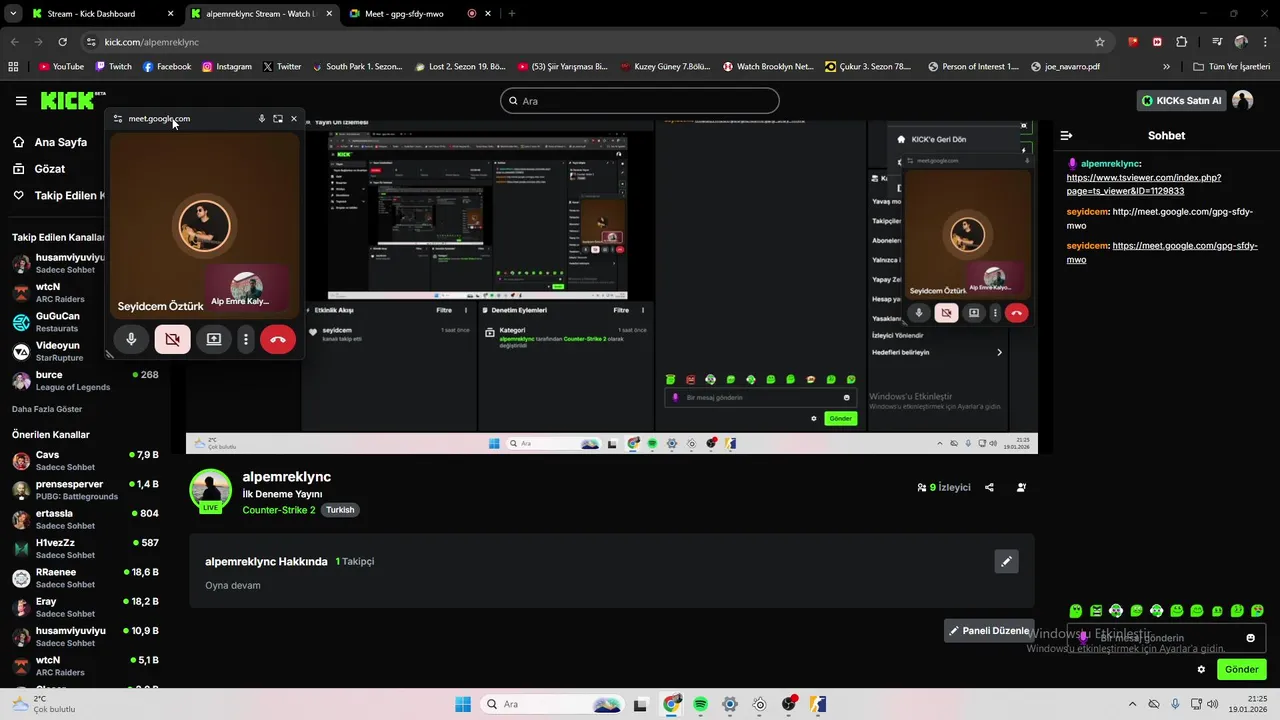Open Gözat in sidebar
1280x720 pixels.
50,169
